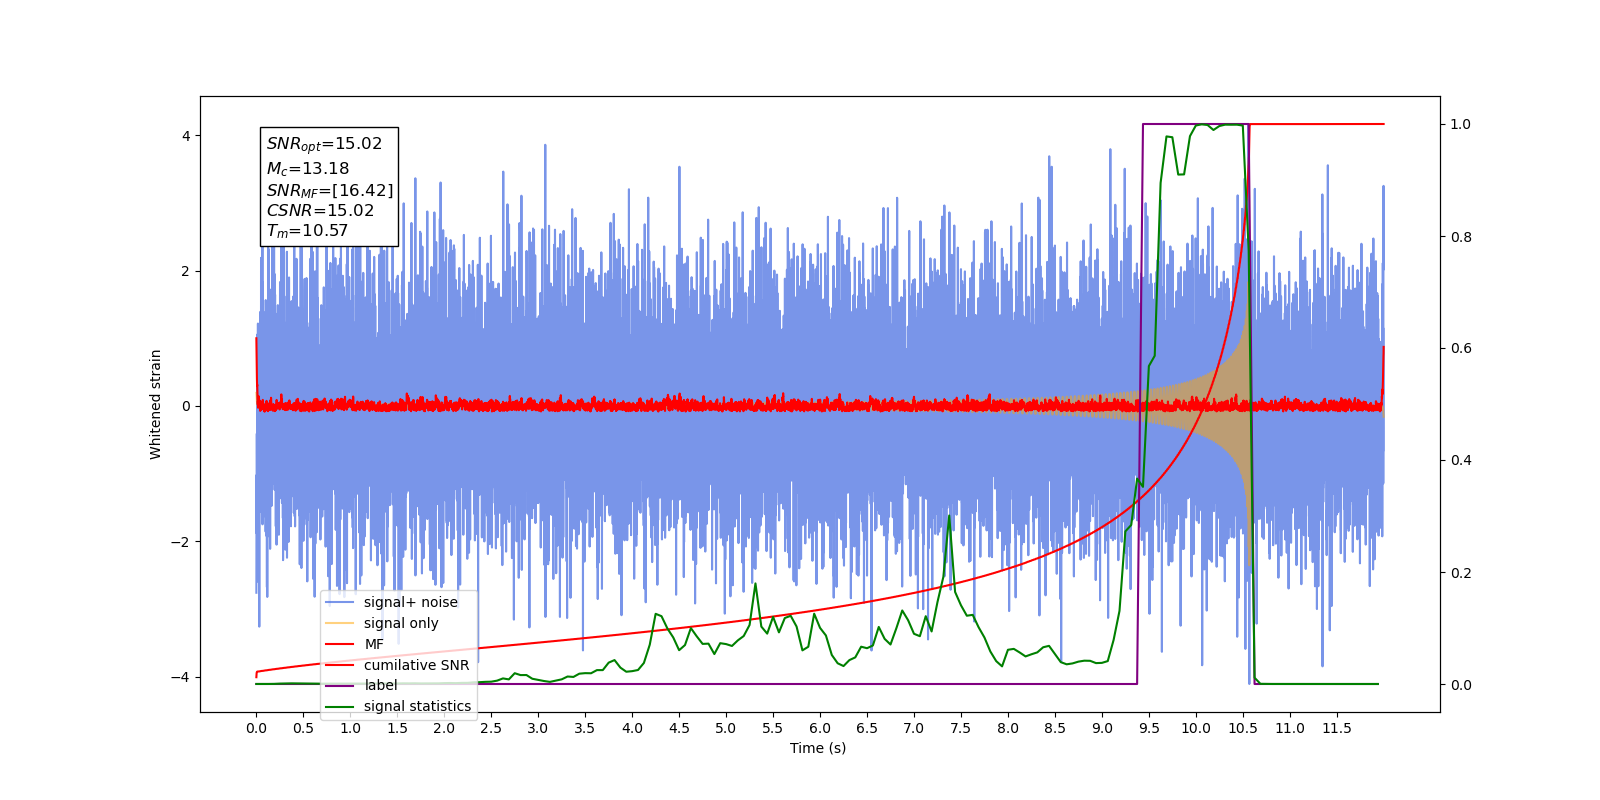Click the 9.5 tick on time axis
This screenshot has height=800, width=1600.
click(1149, 728)
